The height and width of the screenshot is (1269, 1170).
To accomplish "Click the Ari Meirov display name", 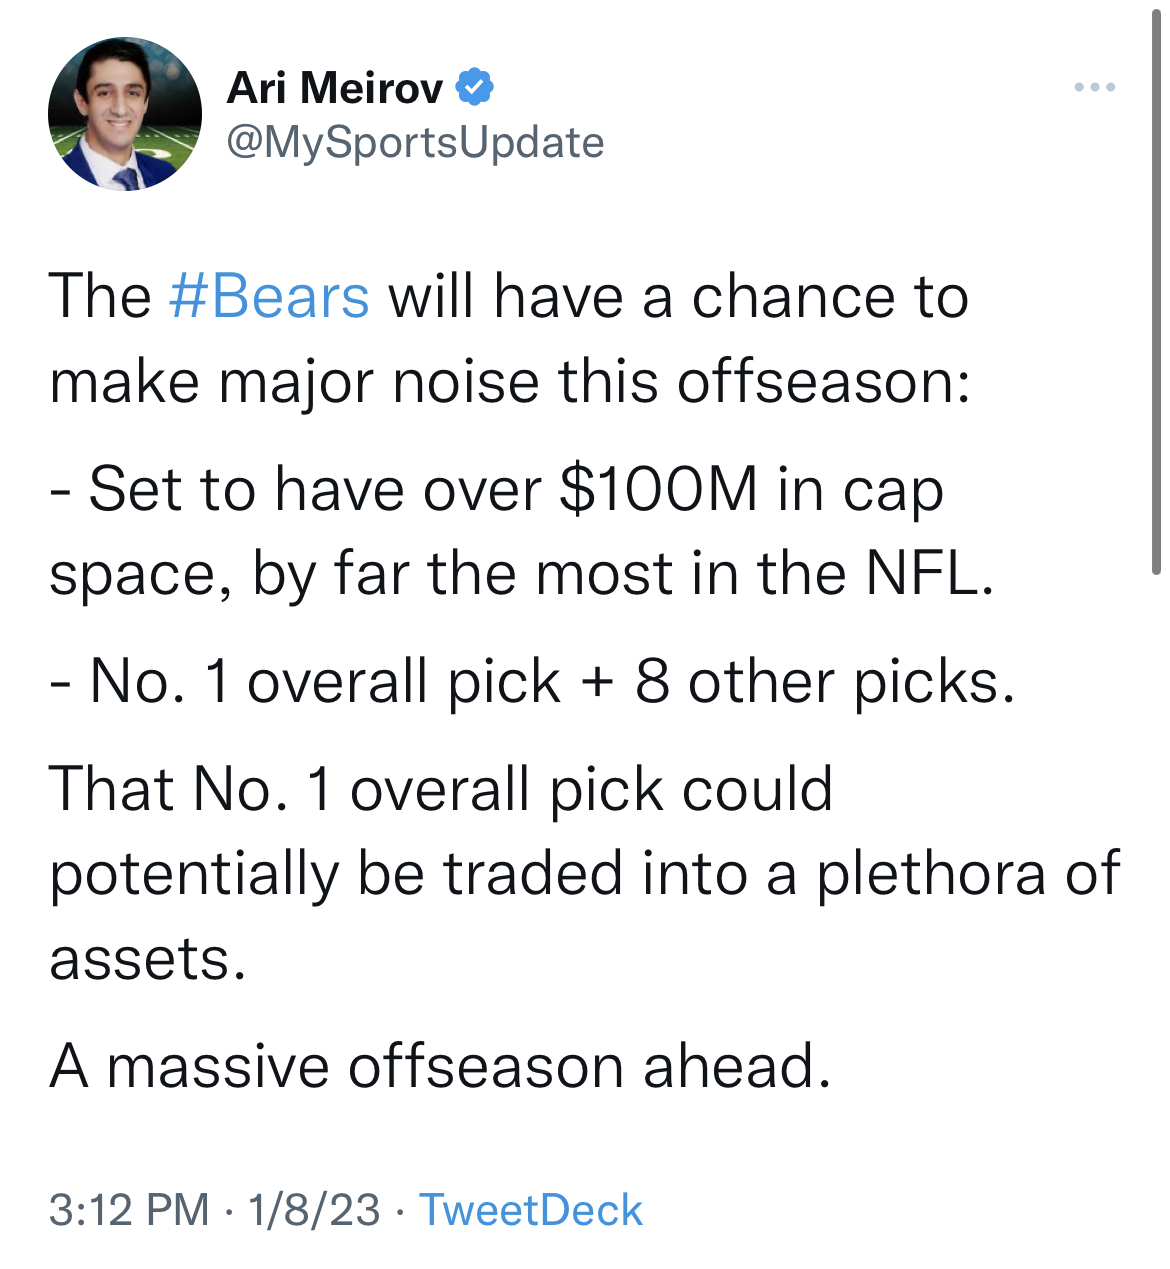I will (x=334, y=88).
